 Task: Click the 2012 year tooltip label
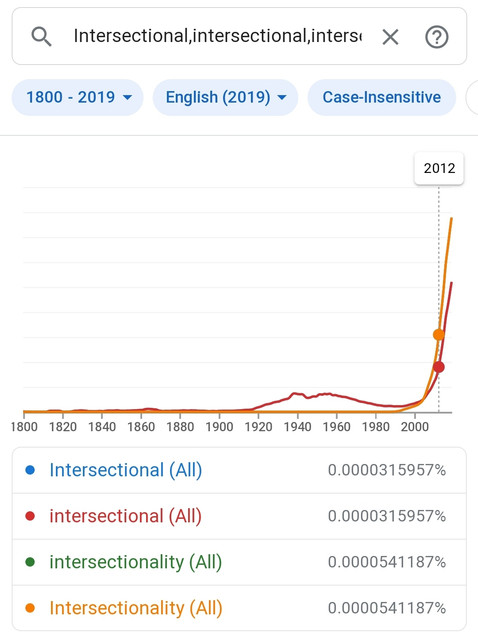[439, 168]
